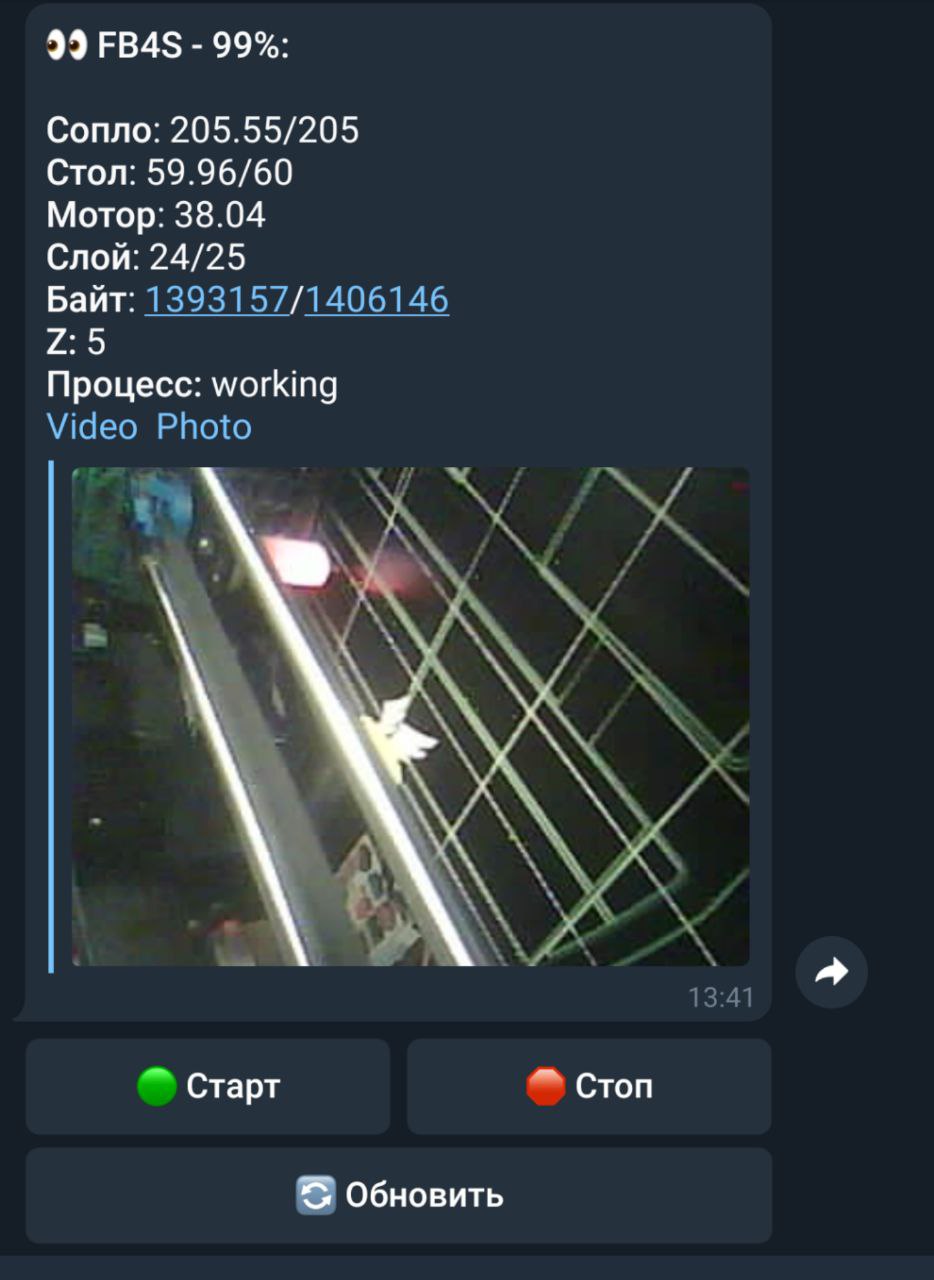The image size is (934, 1280).
Task: Click the green circle icon on Старт
Action: (x=156, y=1086)
